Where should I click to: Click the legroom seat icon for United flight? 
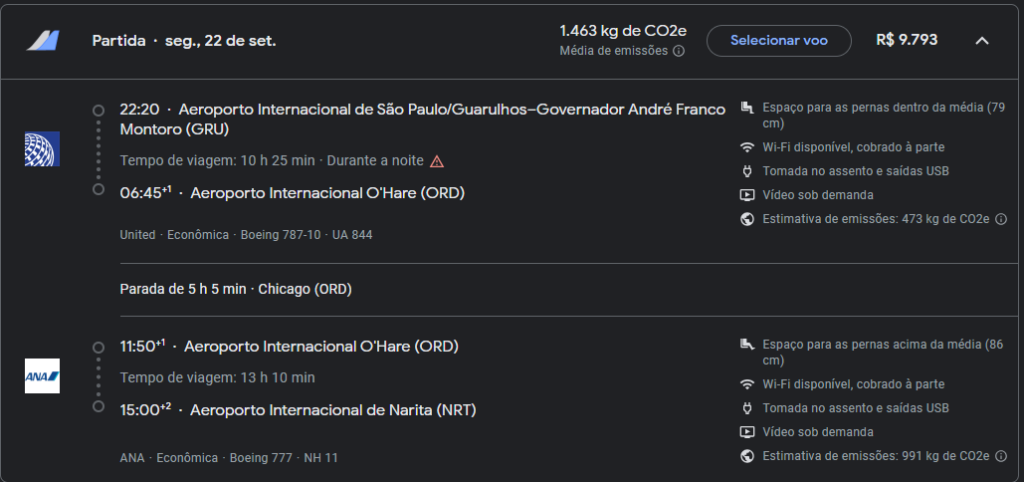[x=746, y=107]
